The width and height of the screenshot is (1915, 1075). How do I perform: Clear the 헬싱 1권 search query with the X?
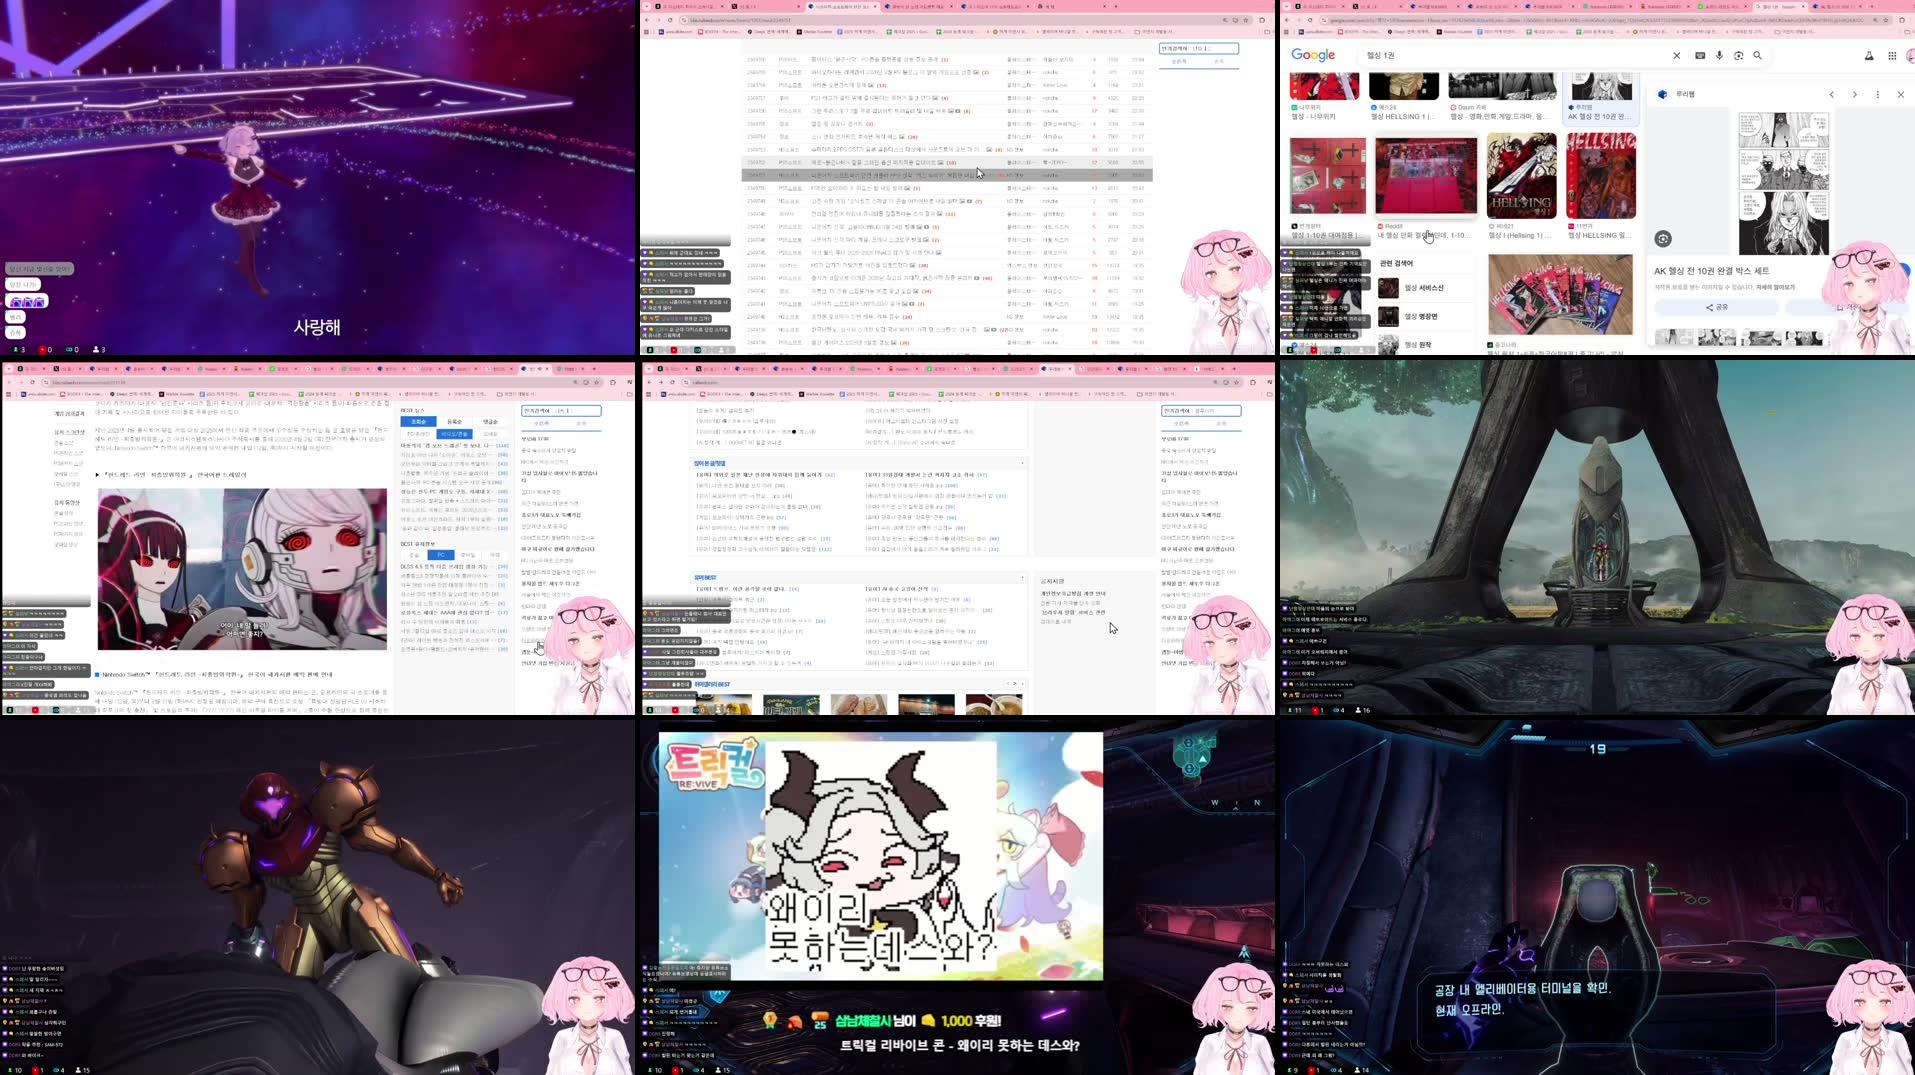click(1676, 55)
